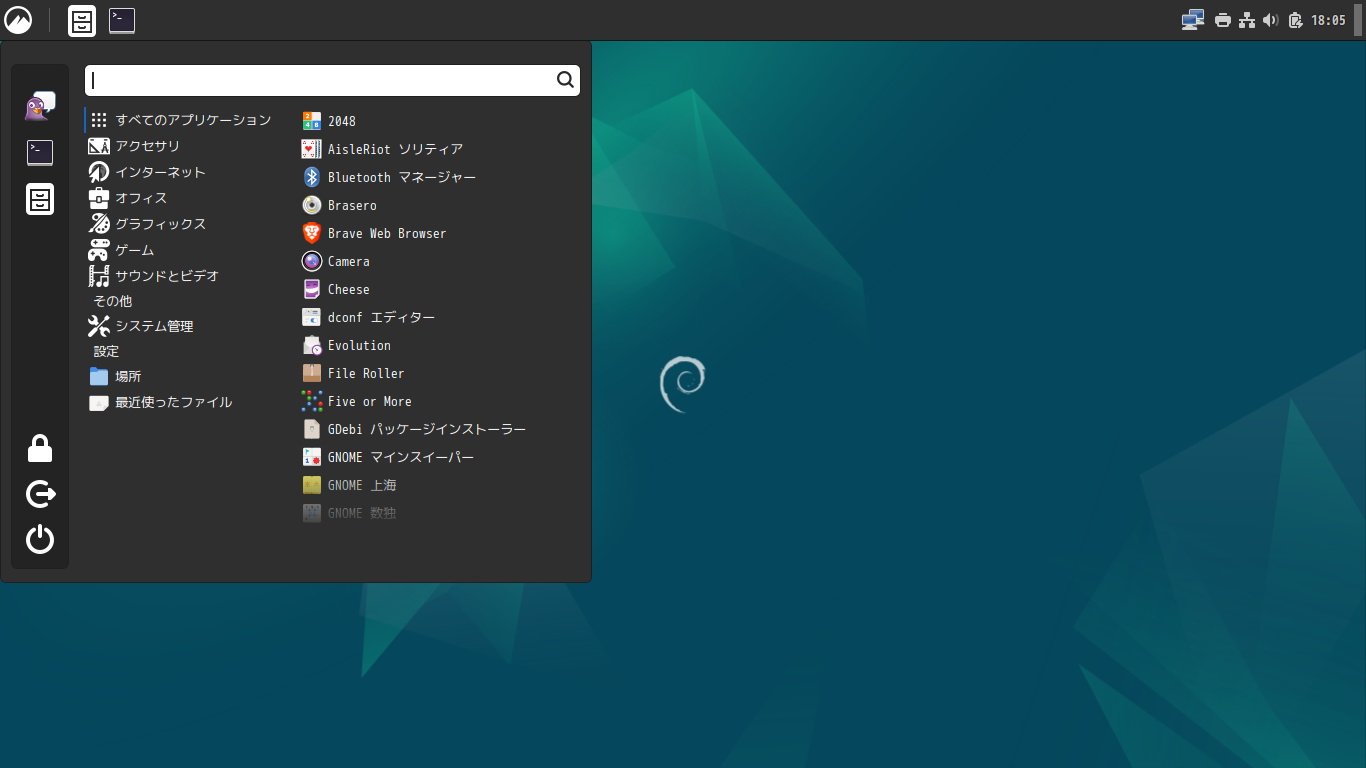Click the search magnifier icon

click(565, 80)
